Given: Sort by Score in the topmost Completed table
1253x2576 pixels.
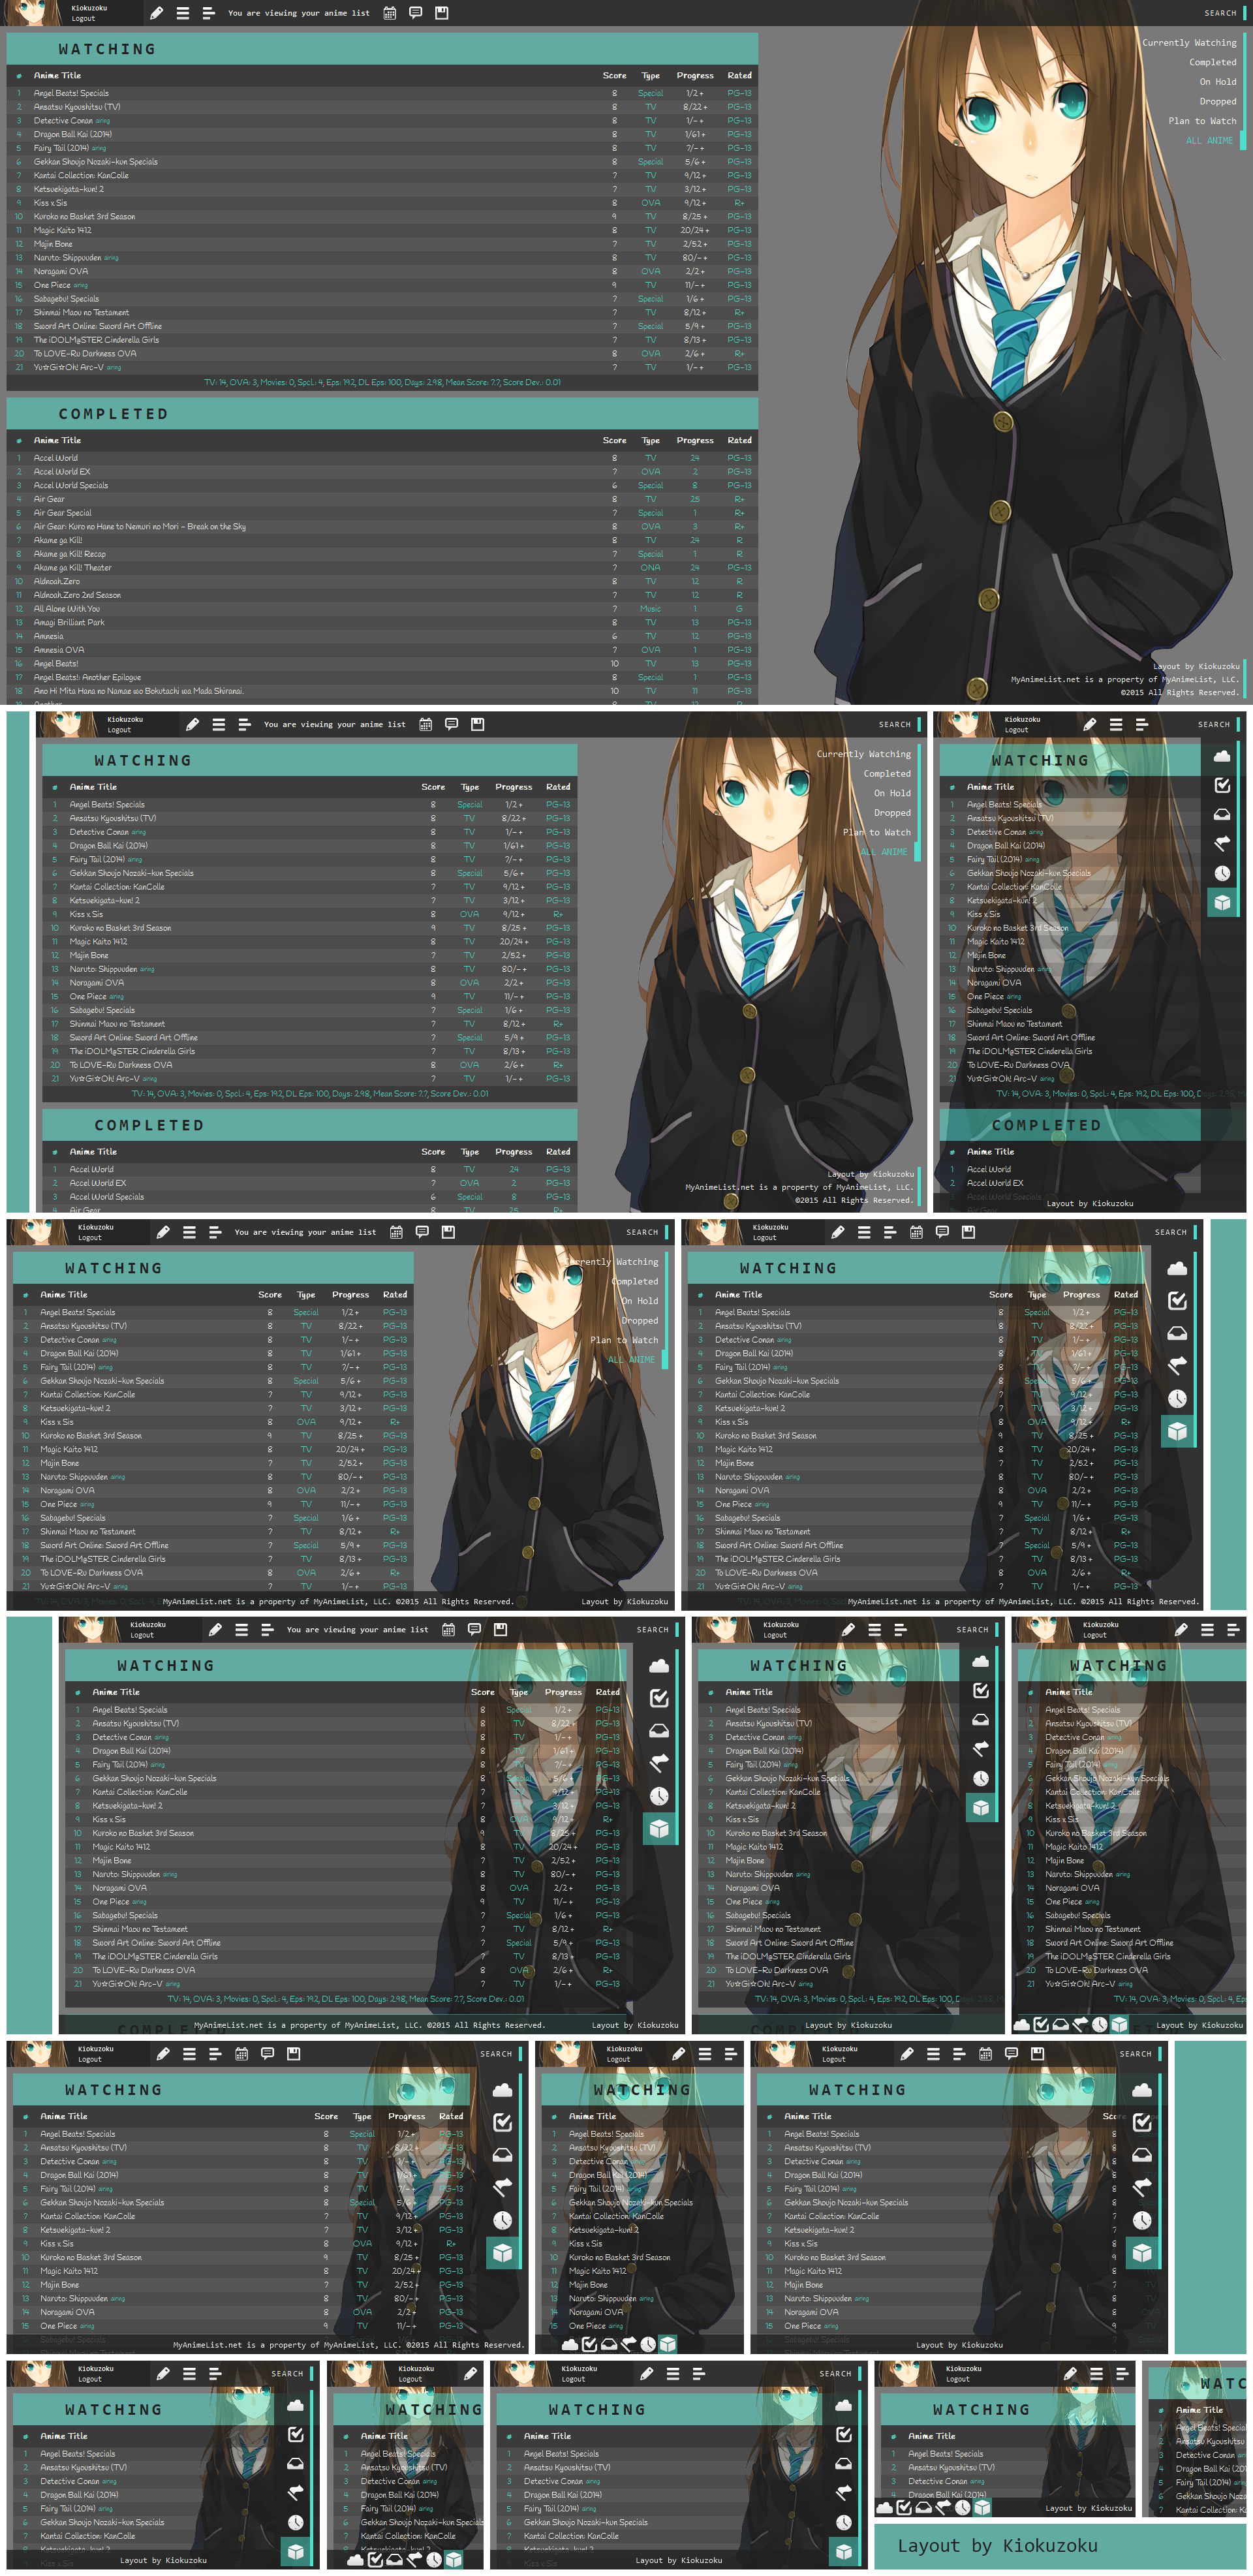Looking at the screenshot, I should tap(614, 441).
